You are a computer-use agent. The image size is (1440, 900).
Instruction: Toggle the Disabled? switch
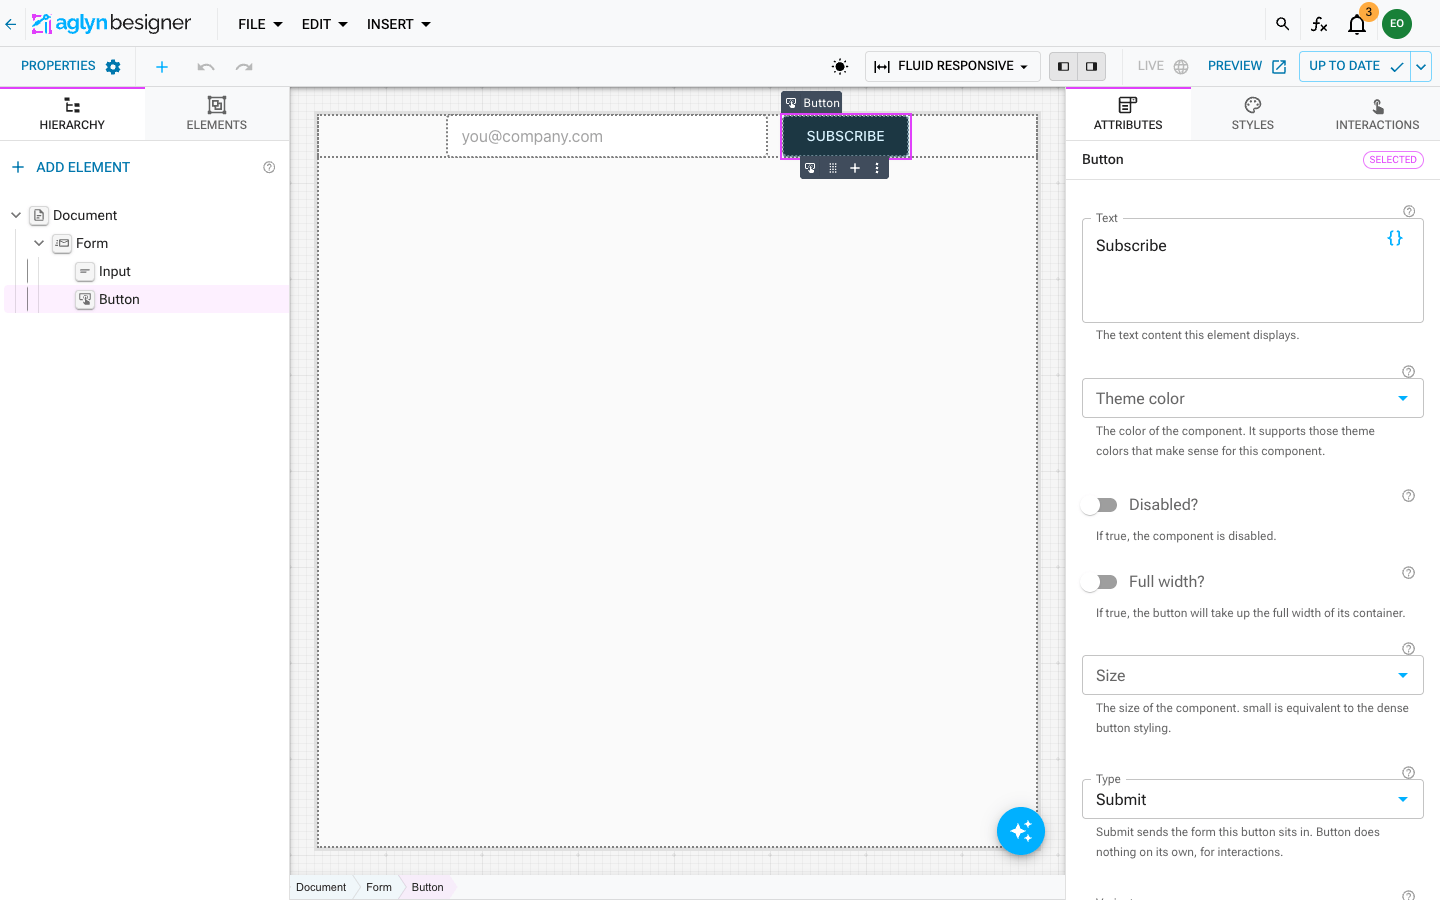point(1100,505)
